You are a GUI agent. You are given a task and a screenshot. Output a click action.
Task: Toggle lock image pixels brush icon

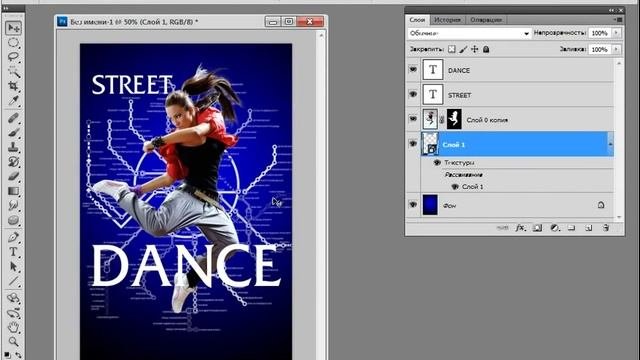click(463, 49)
